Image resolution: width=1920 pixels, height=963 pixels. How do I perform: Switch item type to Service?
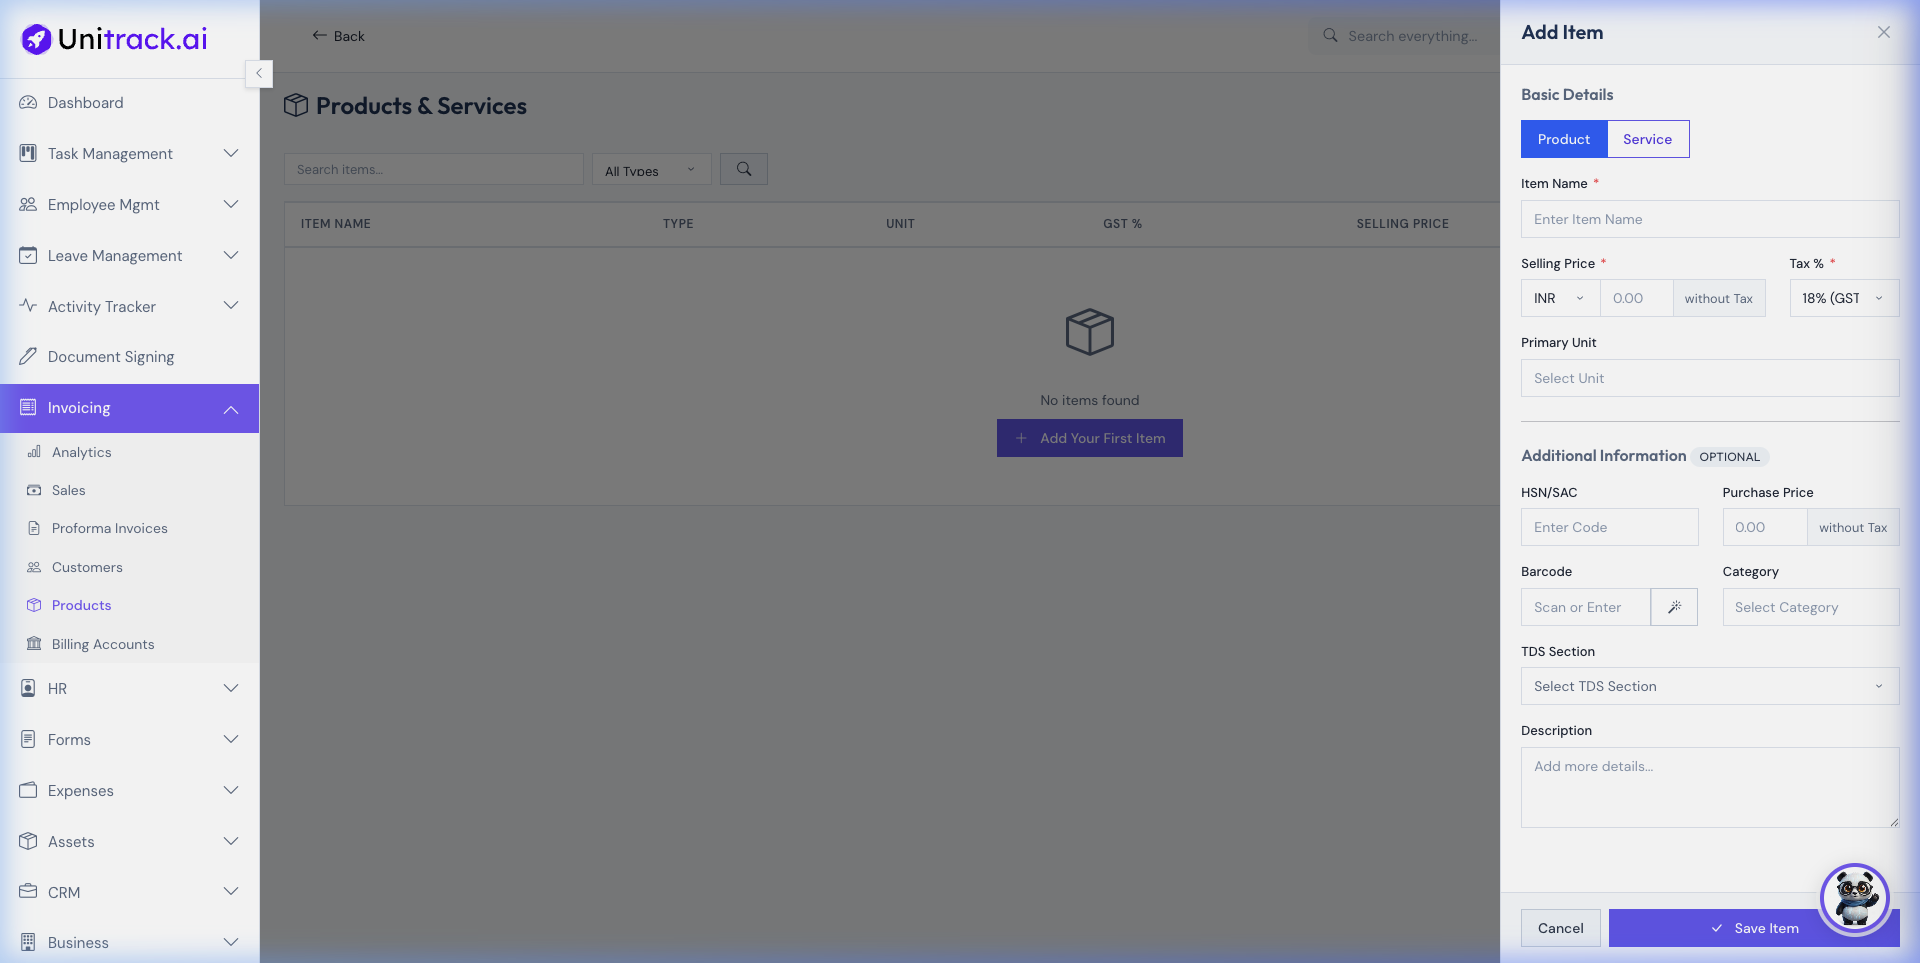click(1647, 139)
